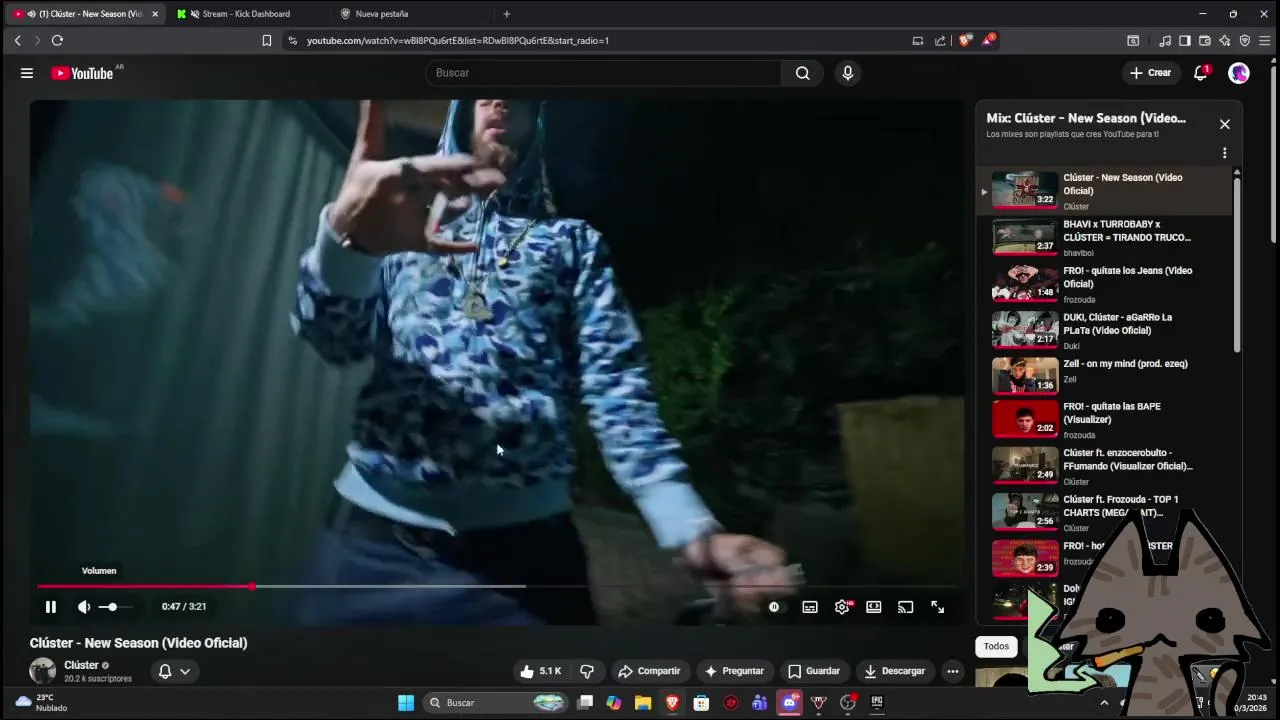
Task: Bookmark this page with the bookmark icon
Action: click(267, 41)
